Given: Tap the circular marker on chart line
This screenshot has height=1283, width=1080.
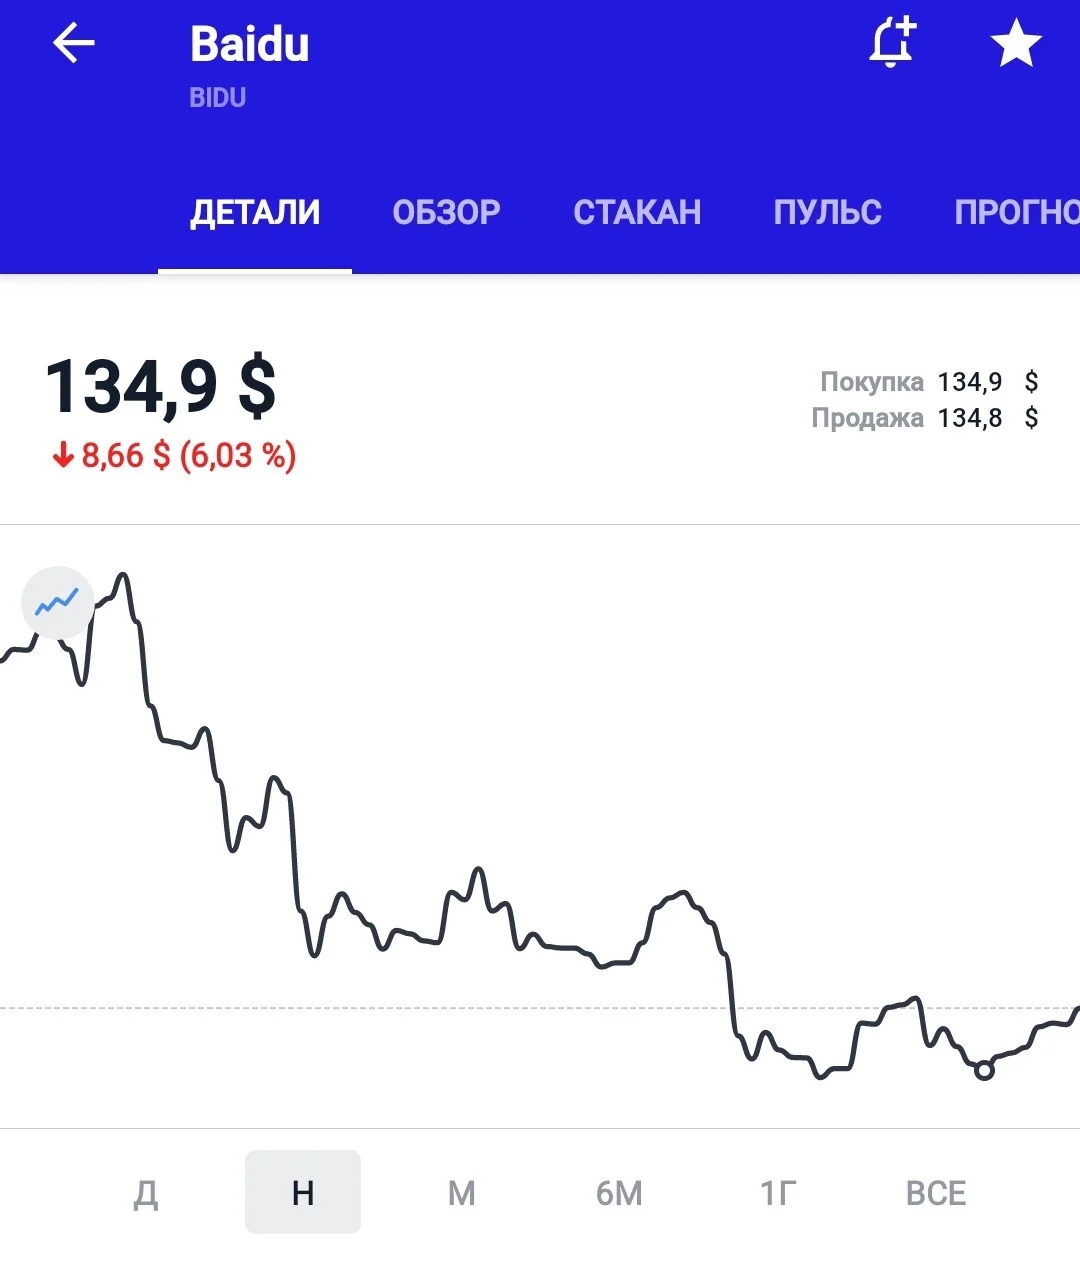Looking at the screenshot, I should click(984, 1070).
